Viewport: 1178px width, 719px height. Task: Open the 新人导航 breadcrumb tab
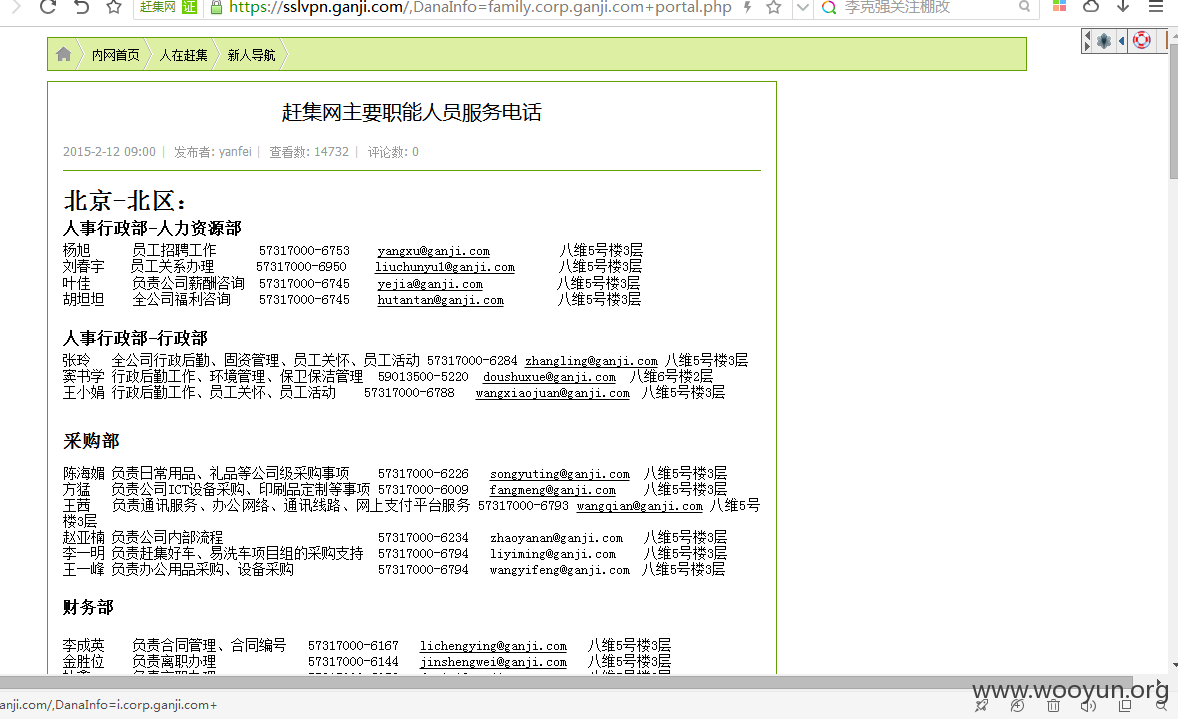pyautogui.click(x=252, y=55)
